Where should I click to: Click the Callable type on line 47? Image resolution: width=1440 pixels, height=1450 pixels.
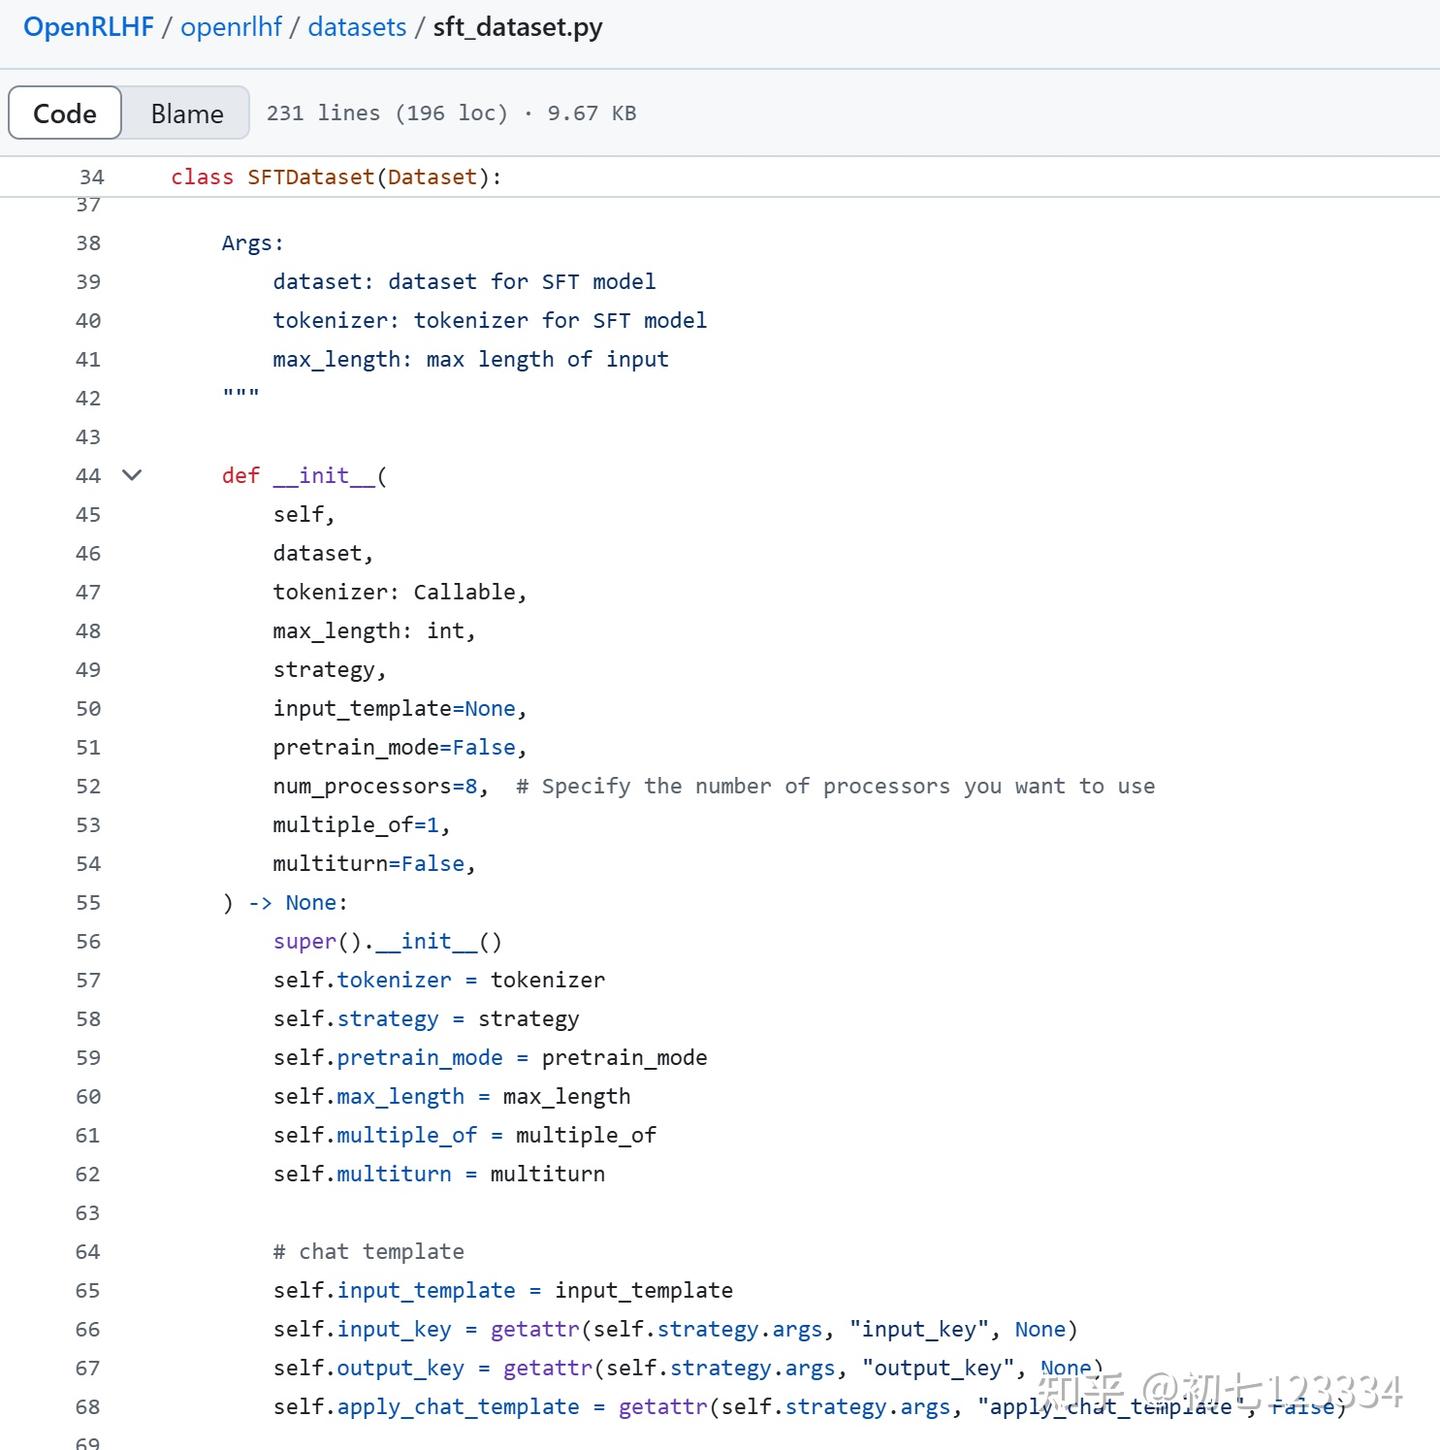(x=464, y=592)
